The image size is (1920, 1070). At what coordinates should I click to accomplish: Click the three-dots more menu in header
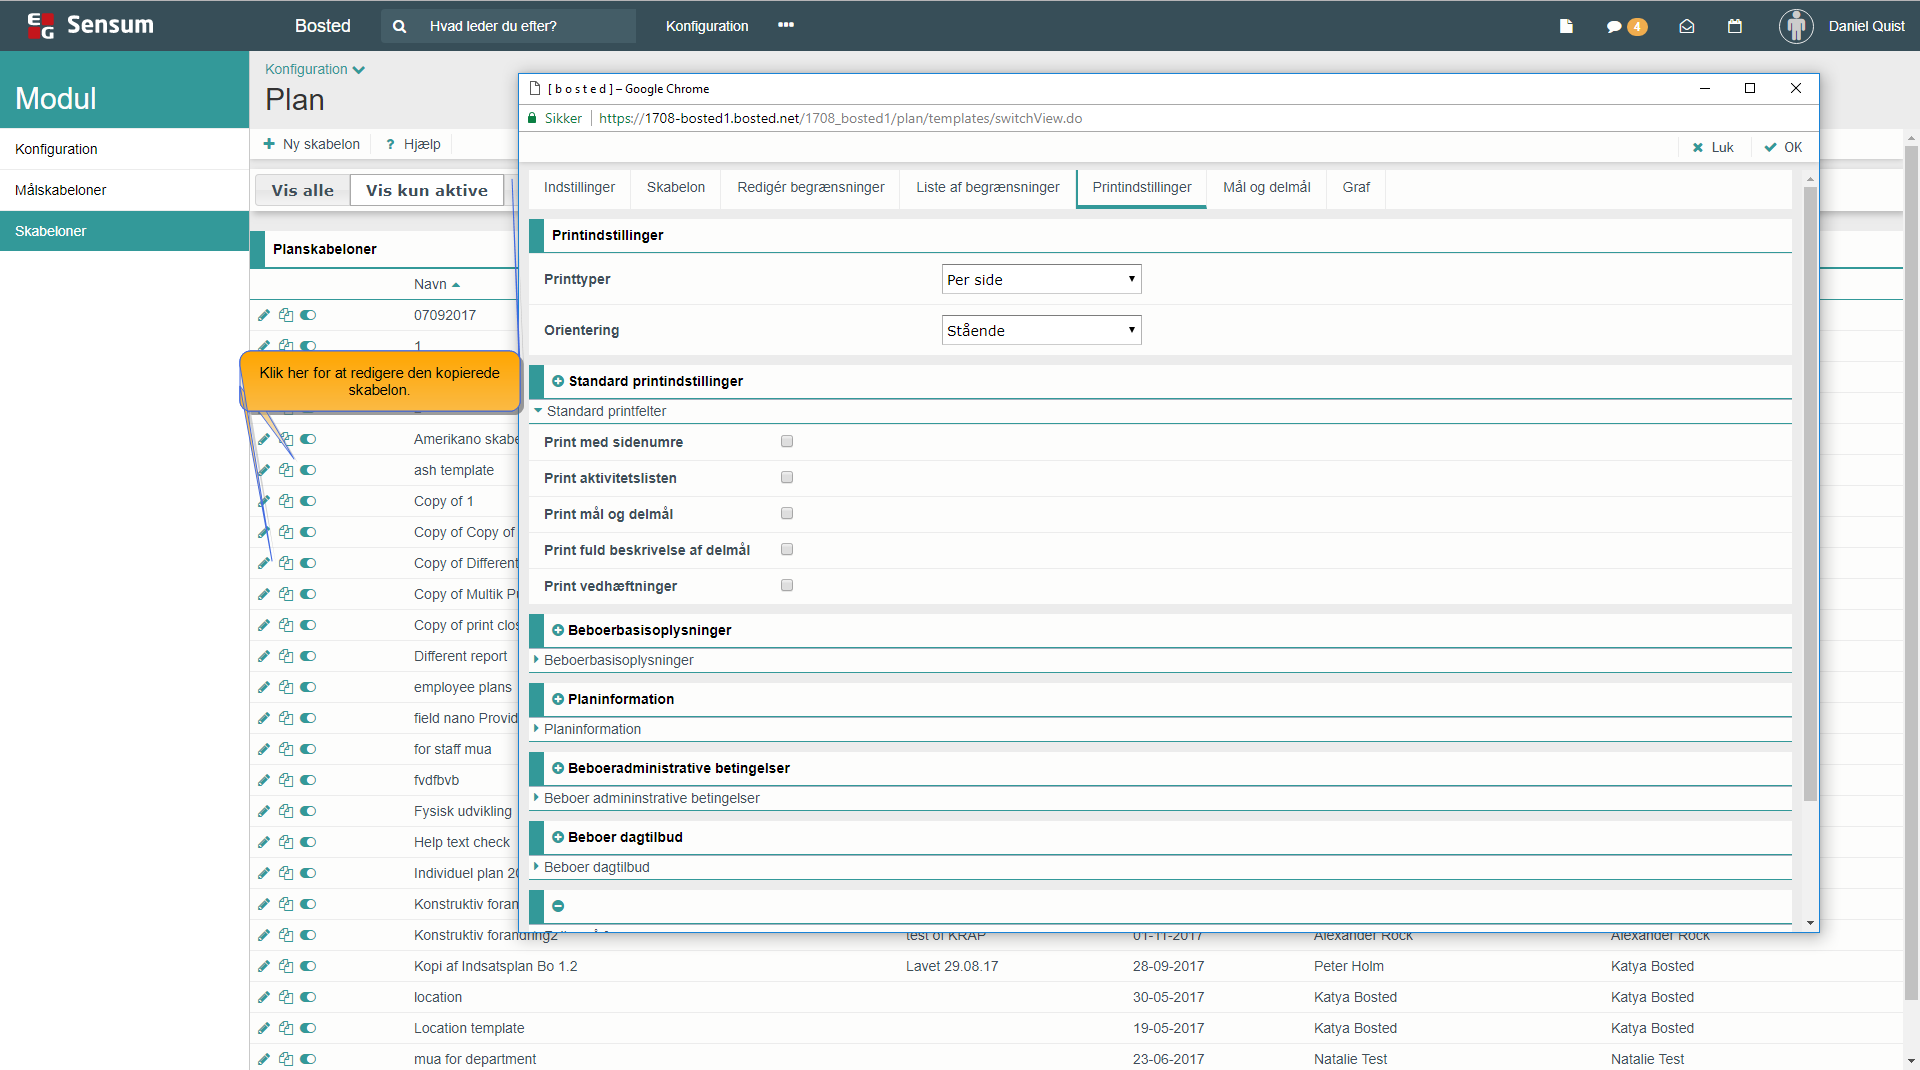[786, 26]
